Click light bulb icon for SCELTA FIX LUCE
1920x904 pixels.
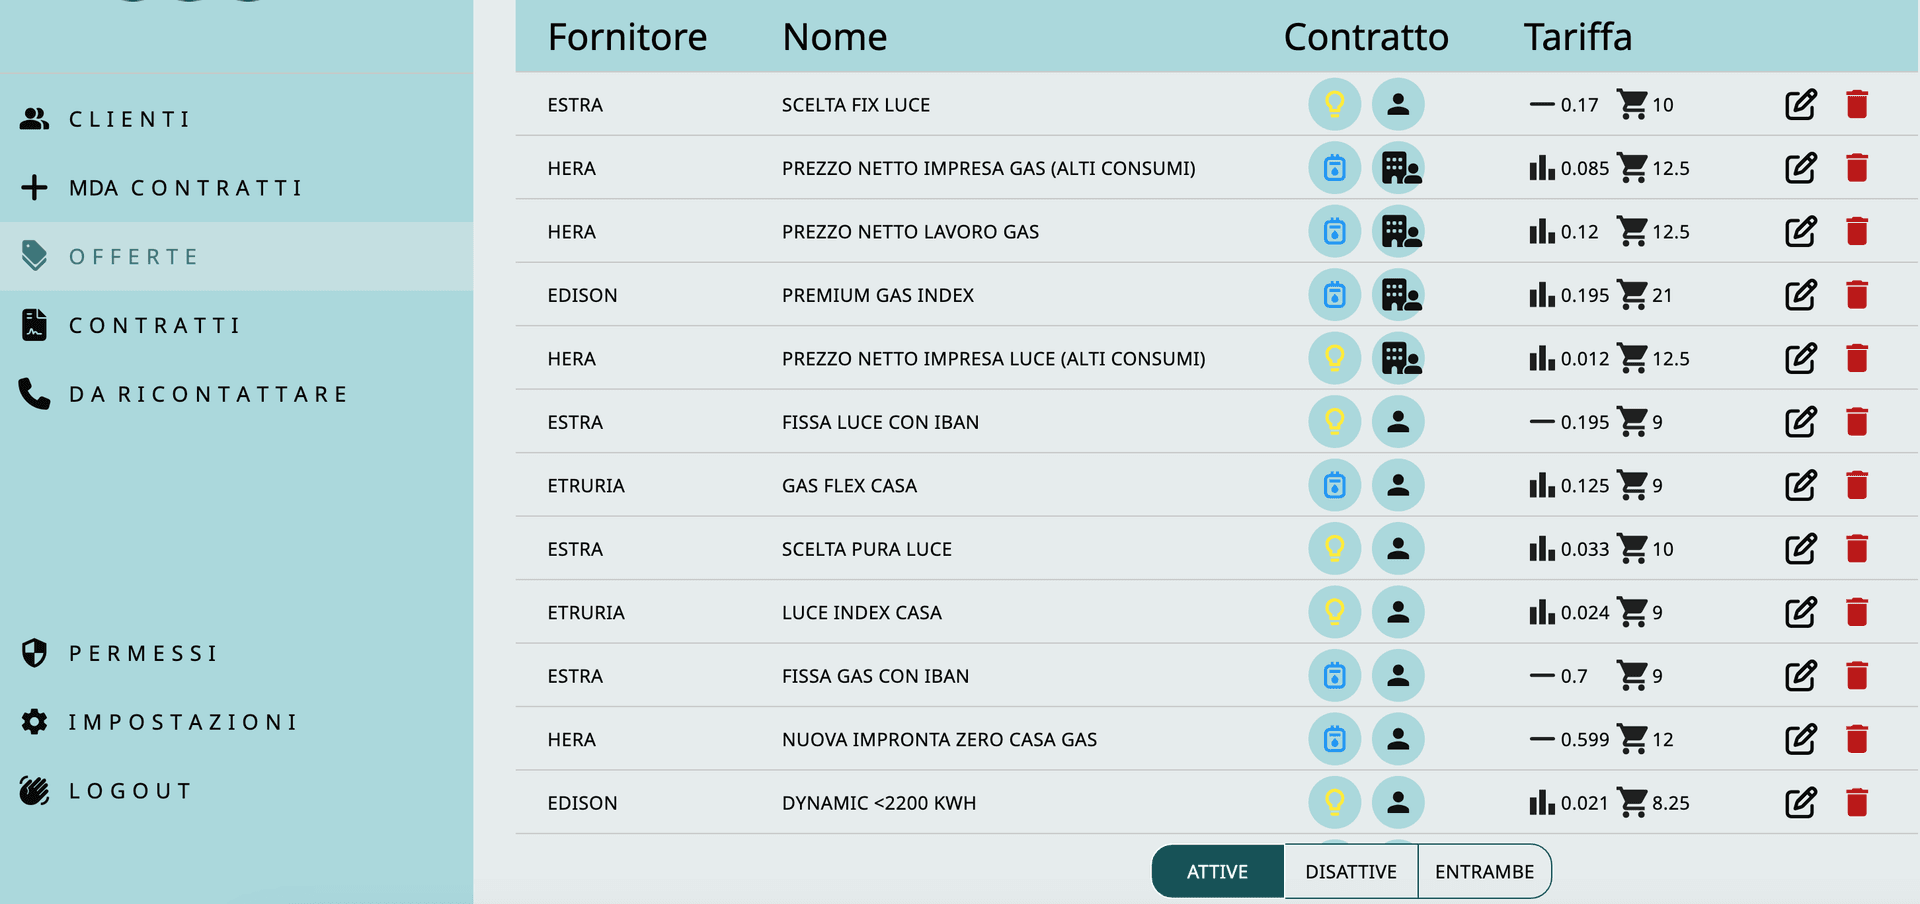click(1335, 104)
